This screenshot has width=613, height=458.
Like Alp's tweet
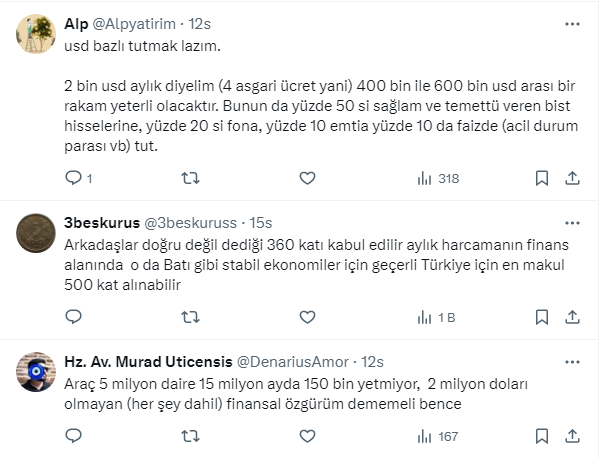tap(307, 178)
